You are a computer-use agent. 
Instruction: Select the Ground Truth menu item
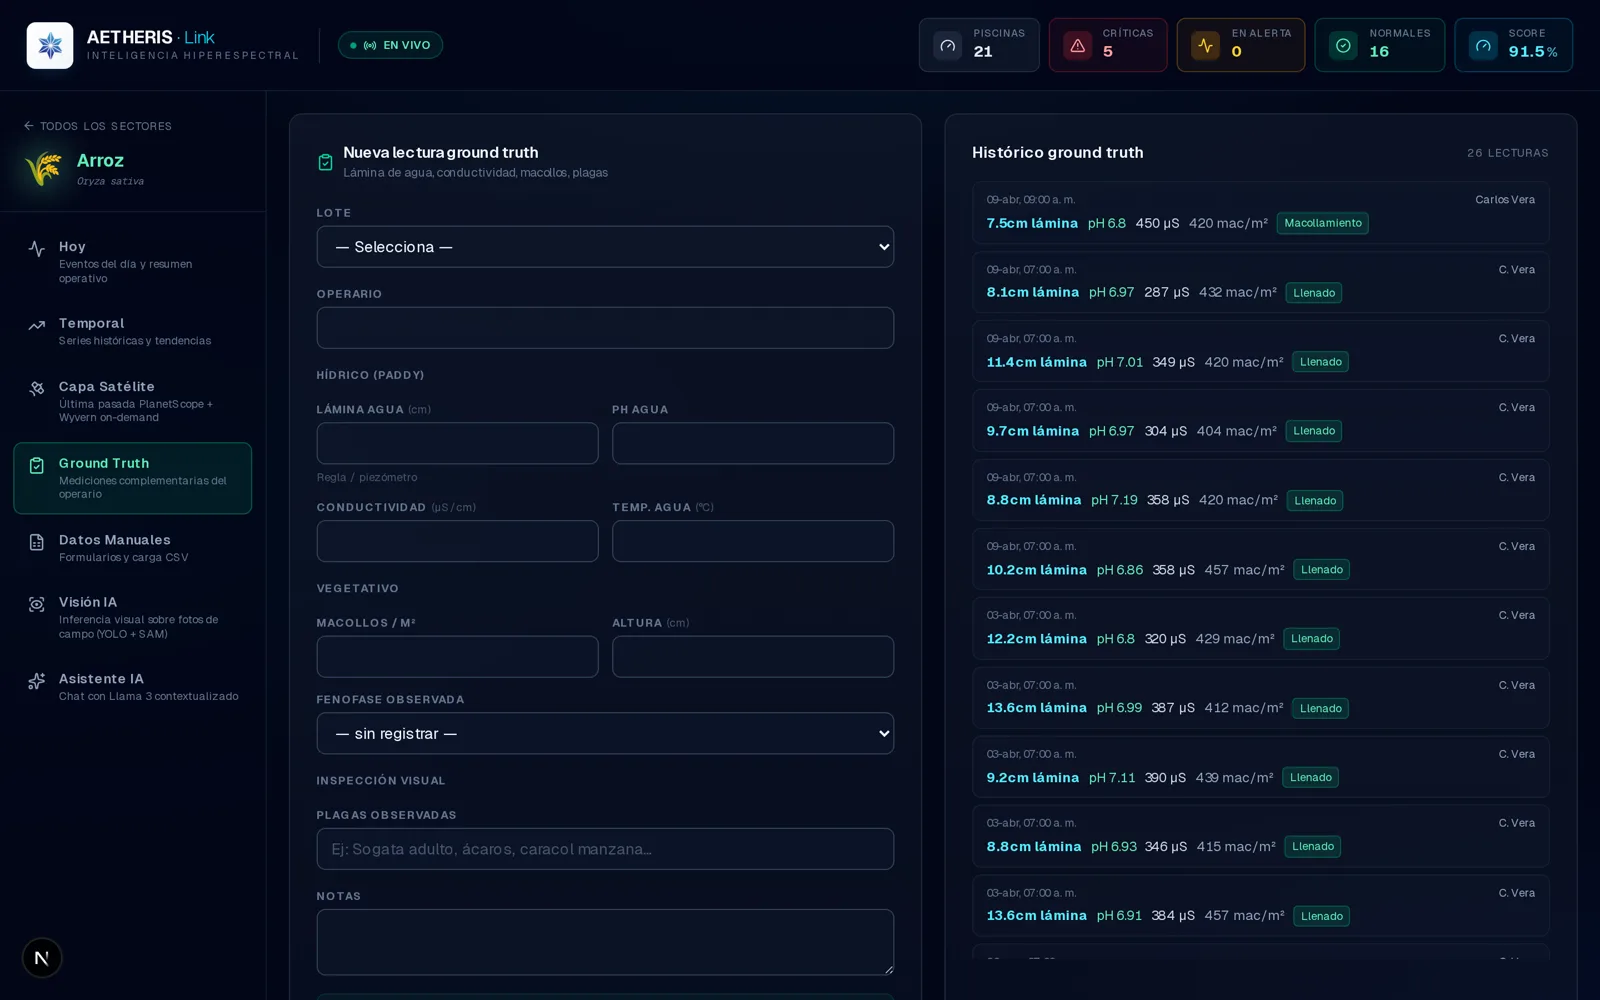tap(133, 478)
